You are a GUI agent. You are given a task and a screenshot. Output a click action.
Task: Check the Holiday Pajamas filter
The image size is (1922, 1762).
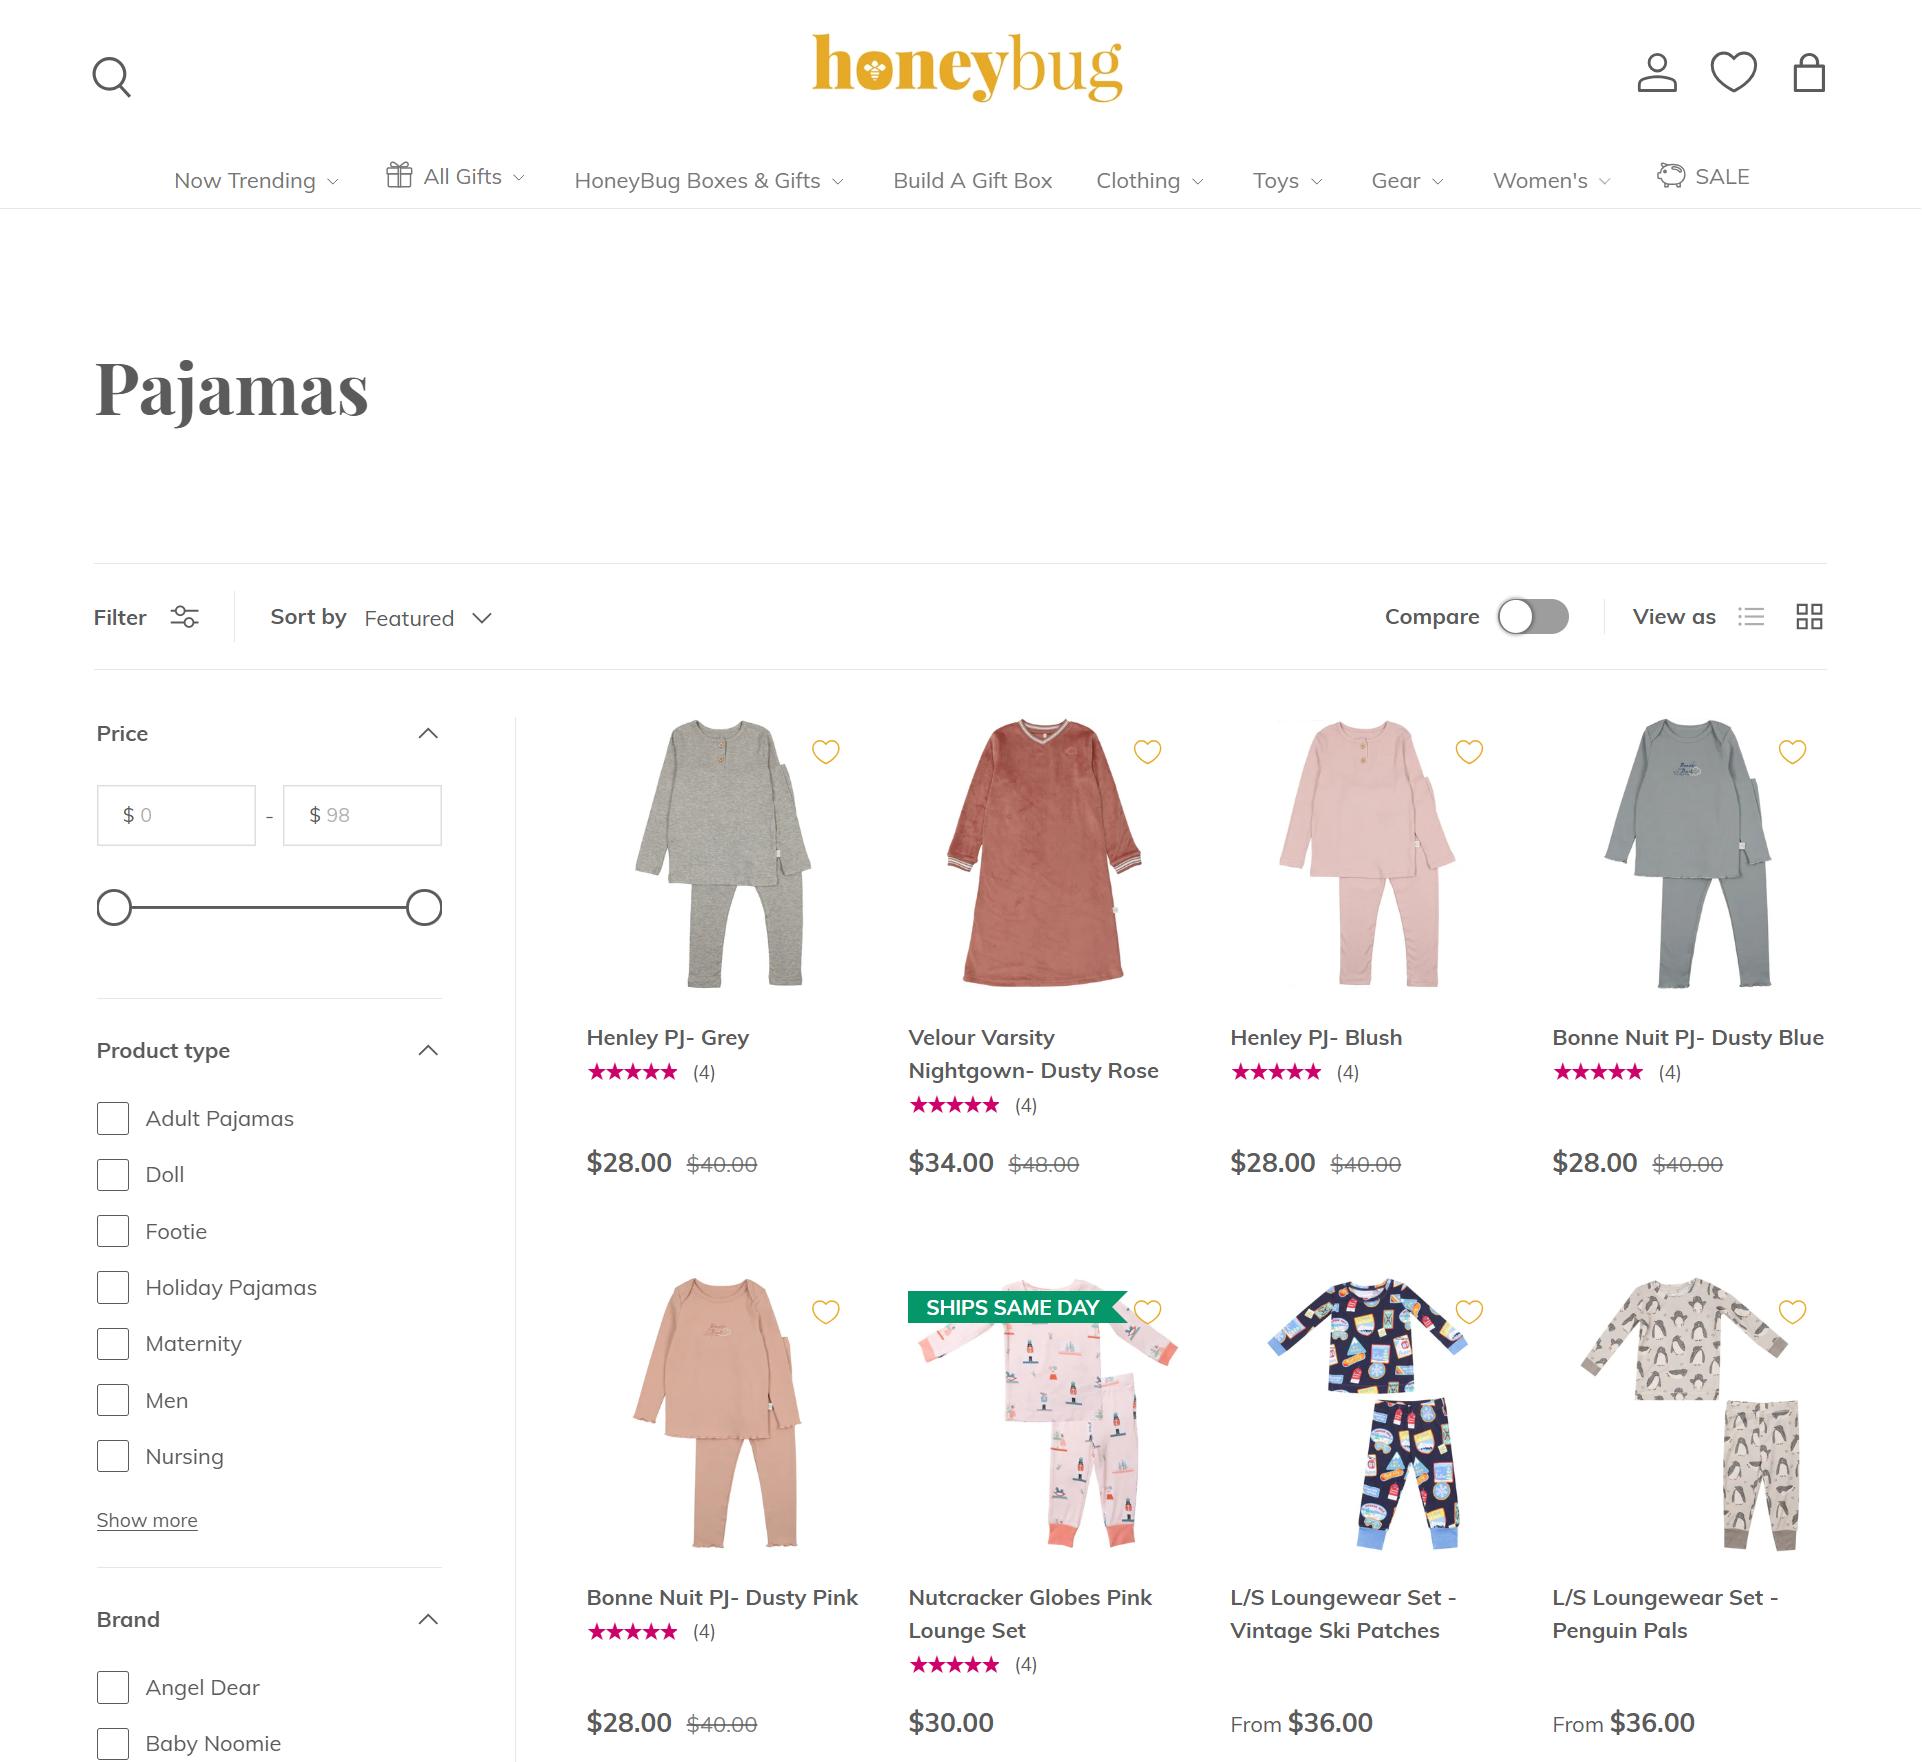113,1287
